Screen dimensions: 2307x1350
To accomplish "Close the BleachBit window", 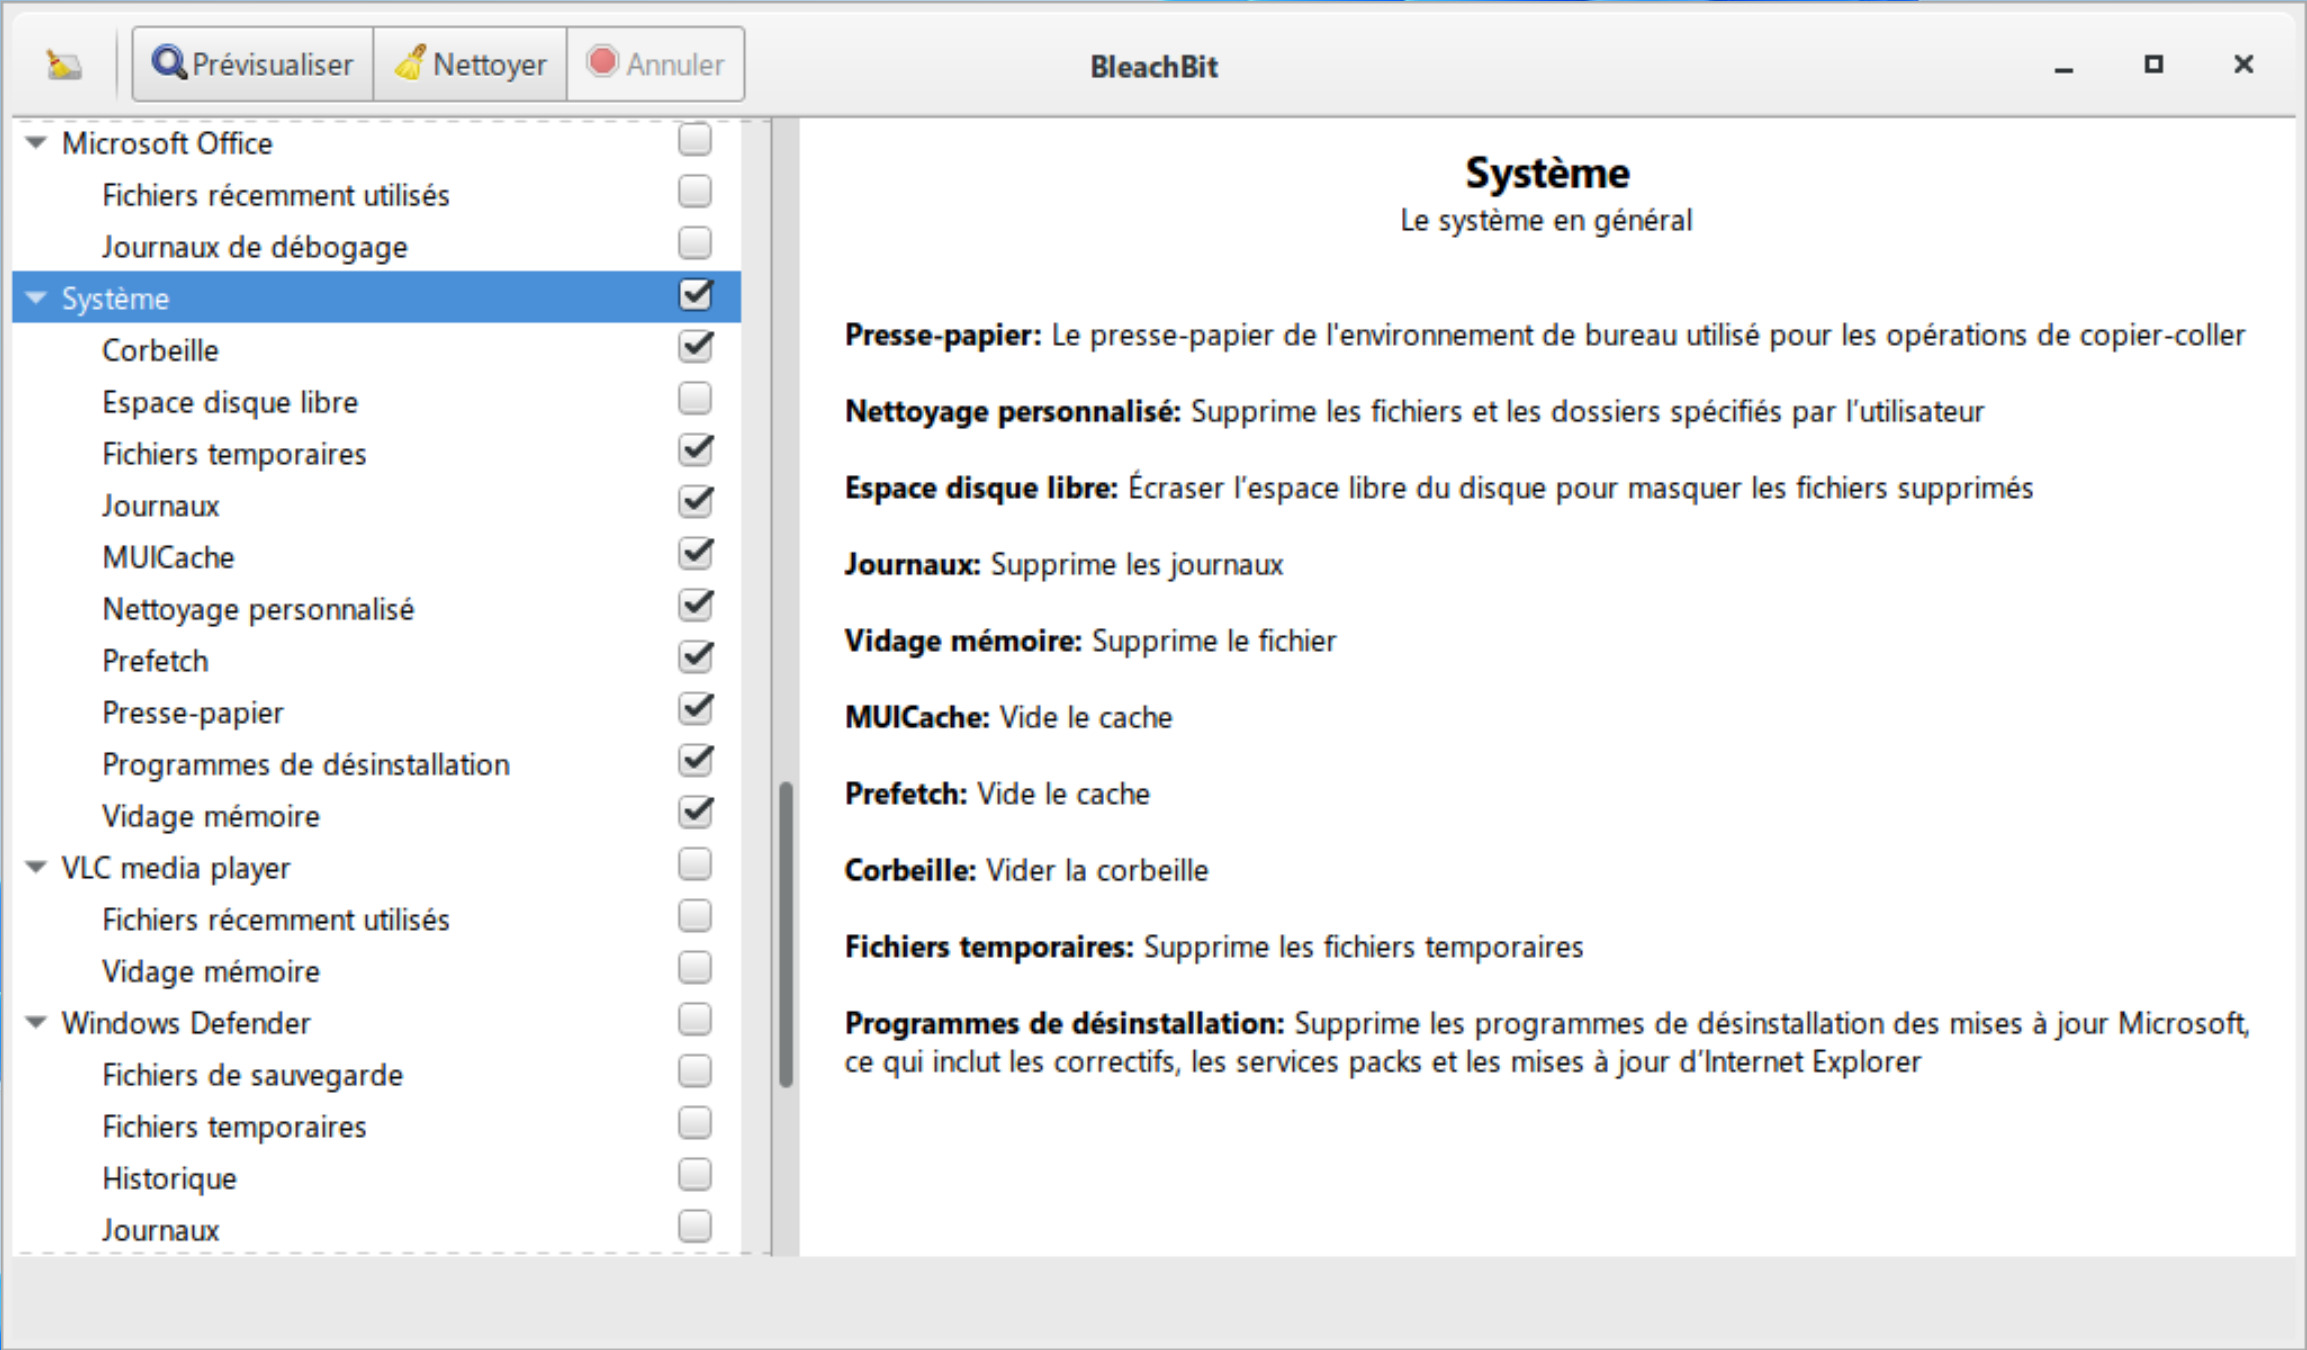I will [x=2244, y=65].
